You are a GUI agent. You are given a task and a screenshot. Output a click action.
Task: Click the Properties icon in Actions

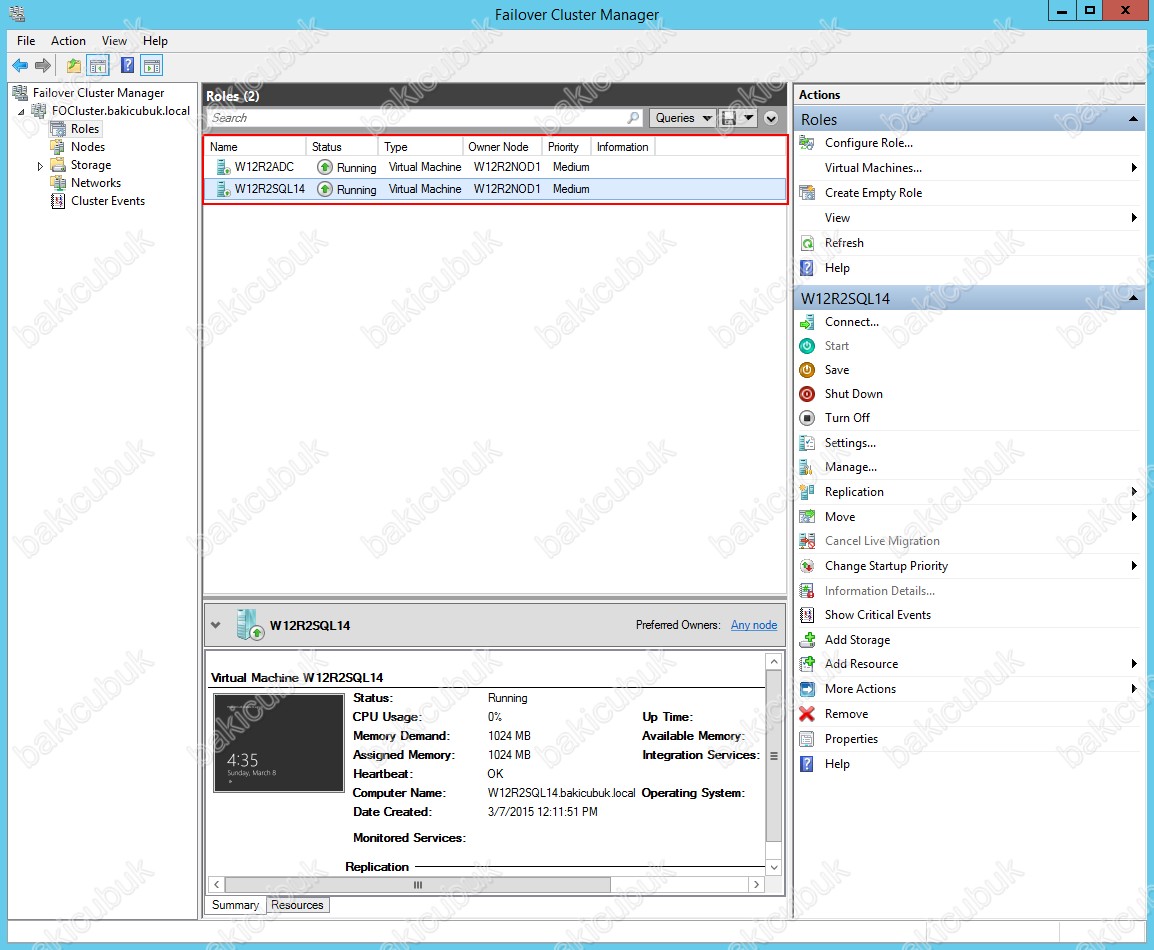pyautogui.click(x=807, y=739)
